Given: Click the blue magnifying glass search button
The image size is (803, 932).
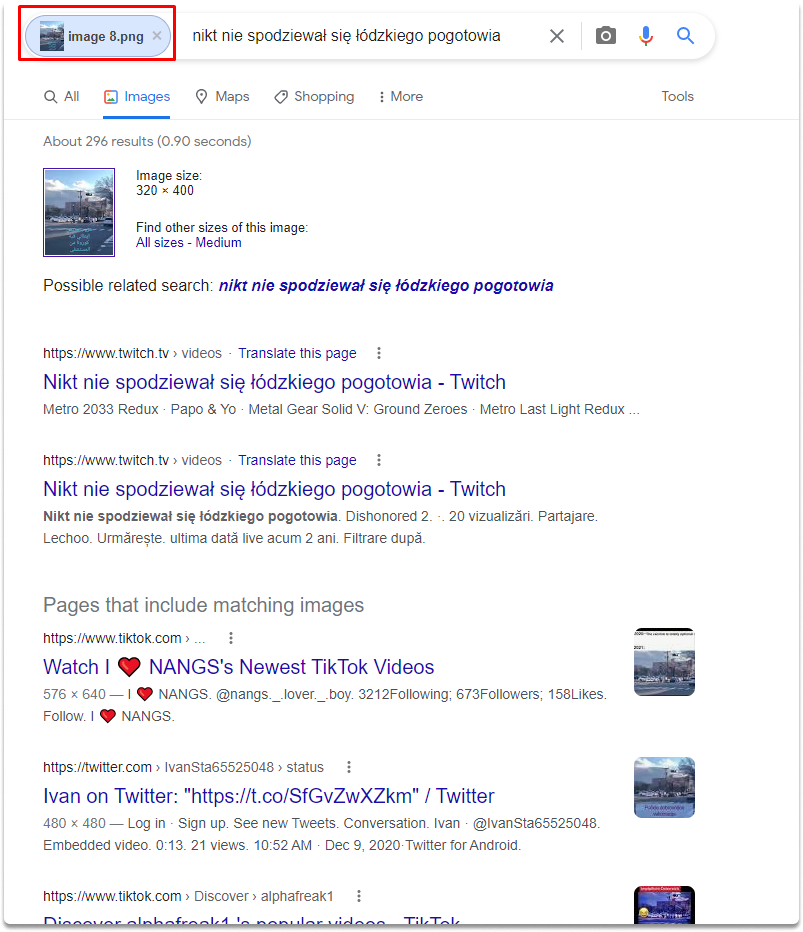Looking at the screenshot, I should coord(685,36).
